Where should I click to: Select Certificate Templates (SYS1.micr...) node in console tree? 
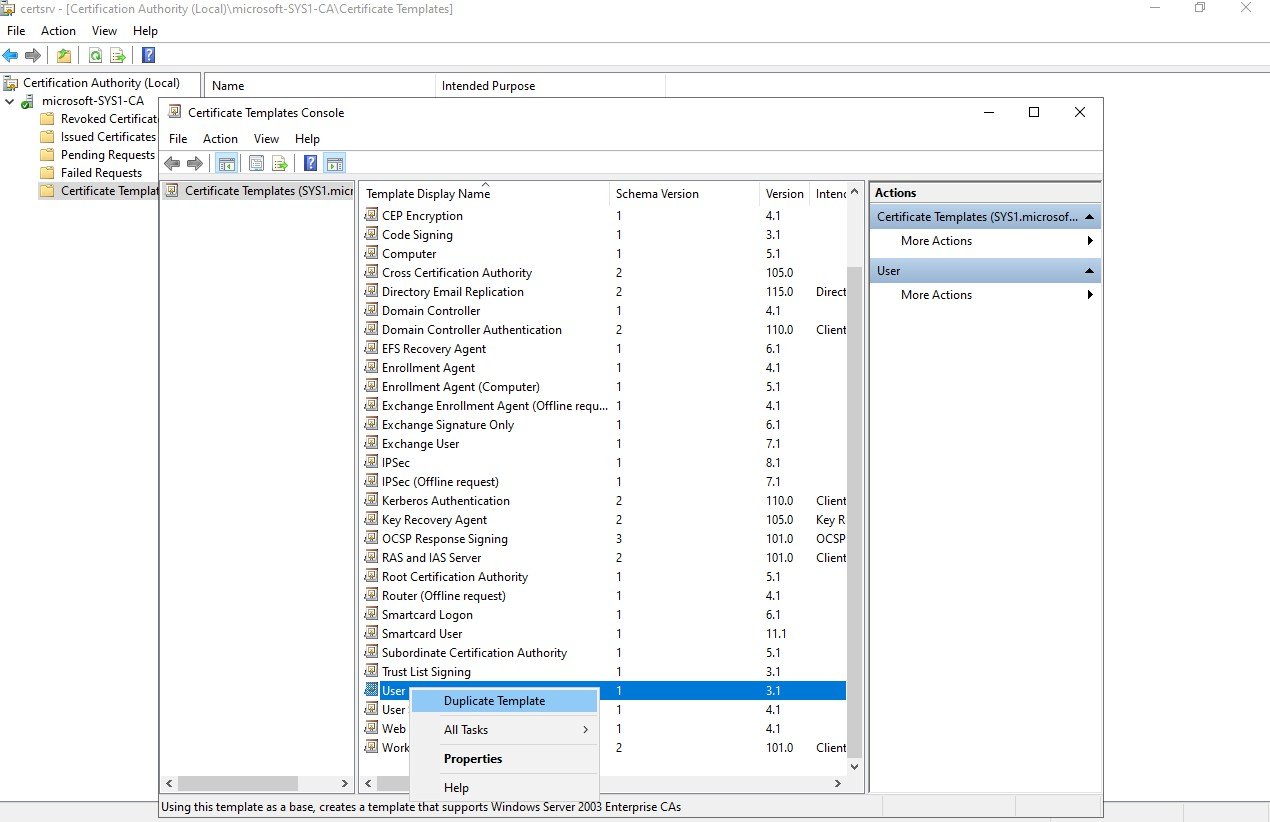coord(260,190)
